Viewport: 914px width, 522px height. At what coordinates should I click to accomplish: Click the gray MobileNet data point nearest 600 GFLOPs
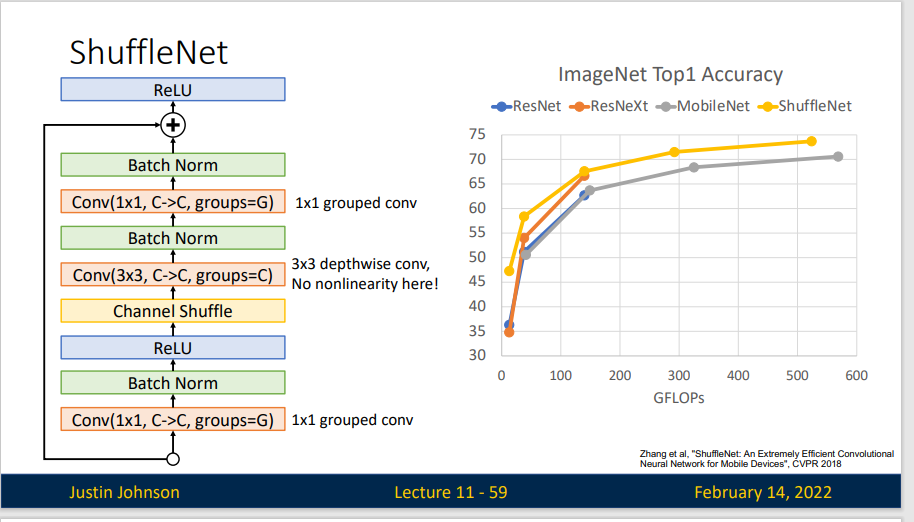coord(838,157)
